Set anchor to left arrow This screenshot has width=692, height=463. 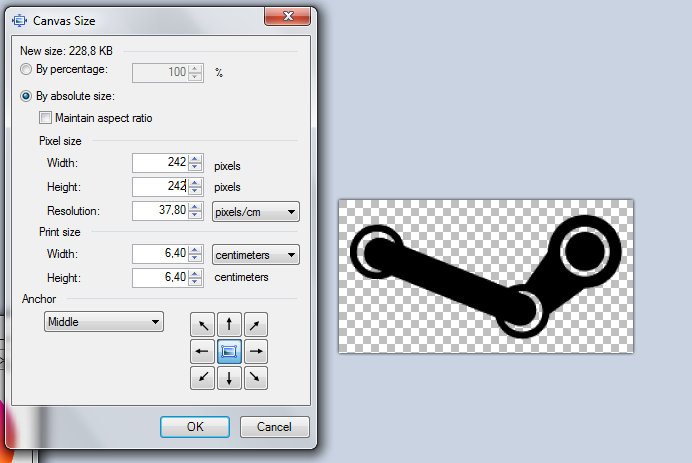(203, 351)
